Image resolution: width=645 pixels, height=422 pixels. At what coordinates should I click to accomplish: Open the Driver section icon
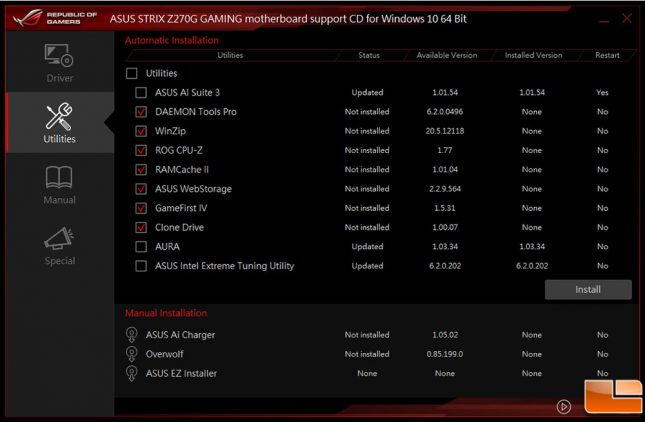pos(59,55)
